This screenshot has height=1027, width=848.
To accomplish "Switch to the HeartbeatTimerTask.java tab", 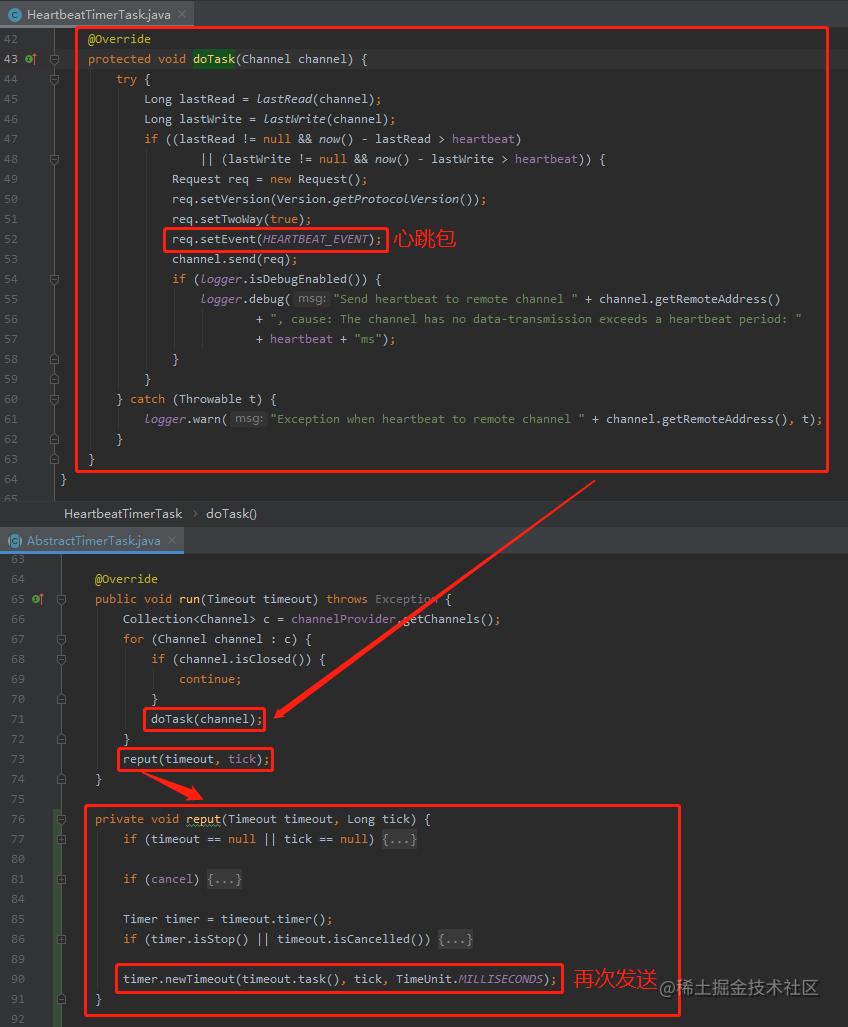I will point(98,14).
